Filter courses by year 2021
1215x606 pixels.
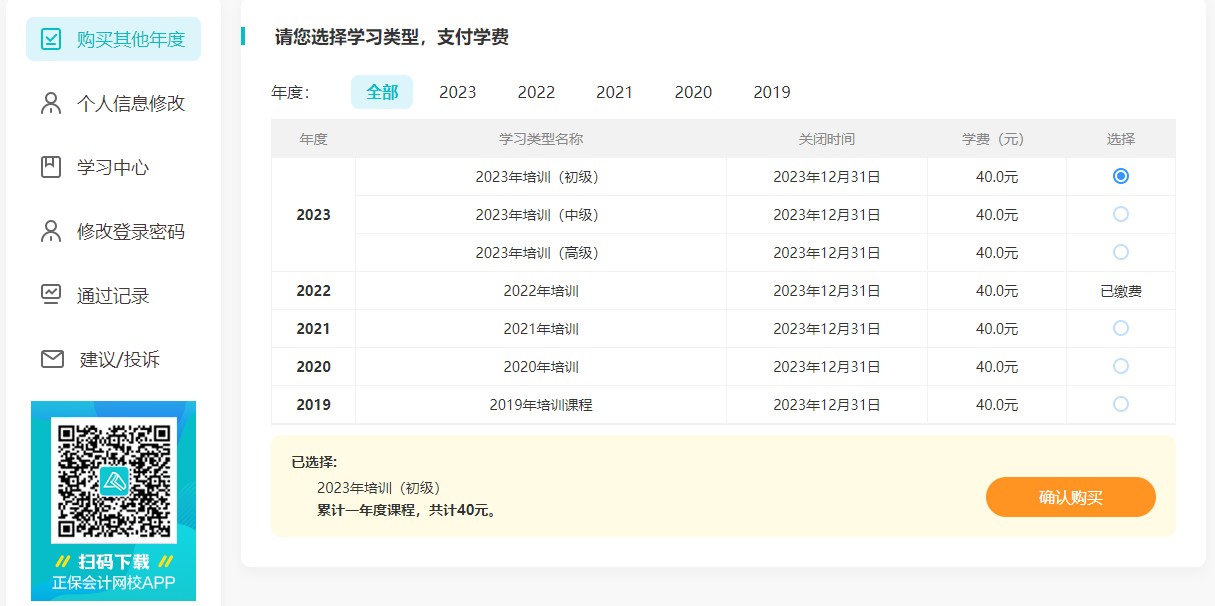point(614,92)
